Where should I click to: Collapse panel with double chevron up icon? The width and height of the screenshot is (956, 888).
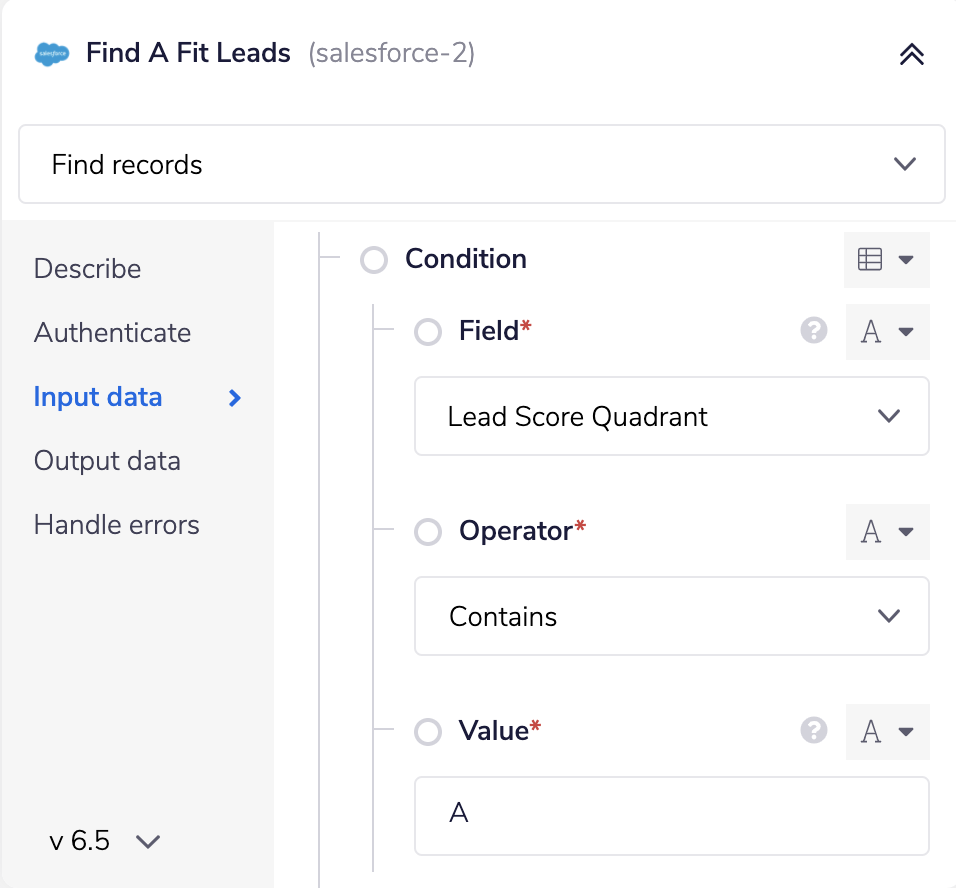pos(911,54)
